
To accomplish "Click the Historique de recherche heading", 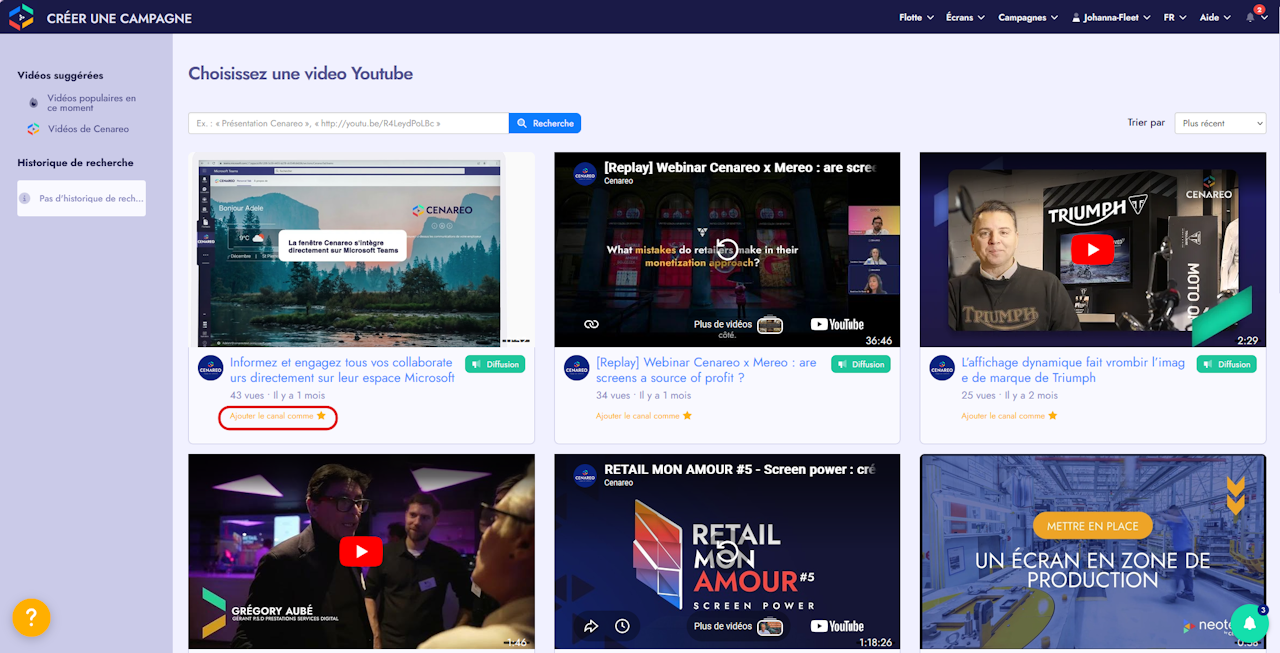I will [x=75, y=163].
